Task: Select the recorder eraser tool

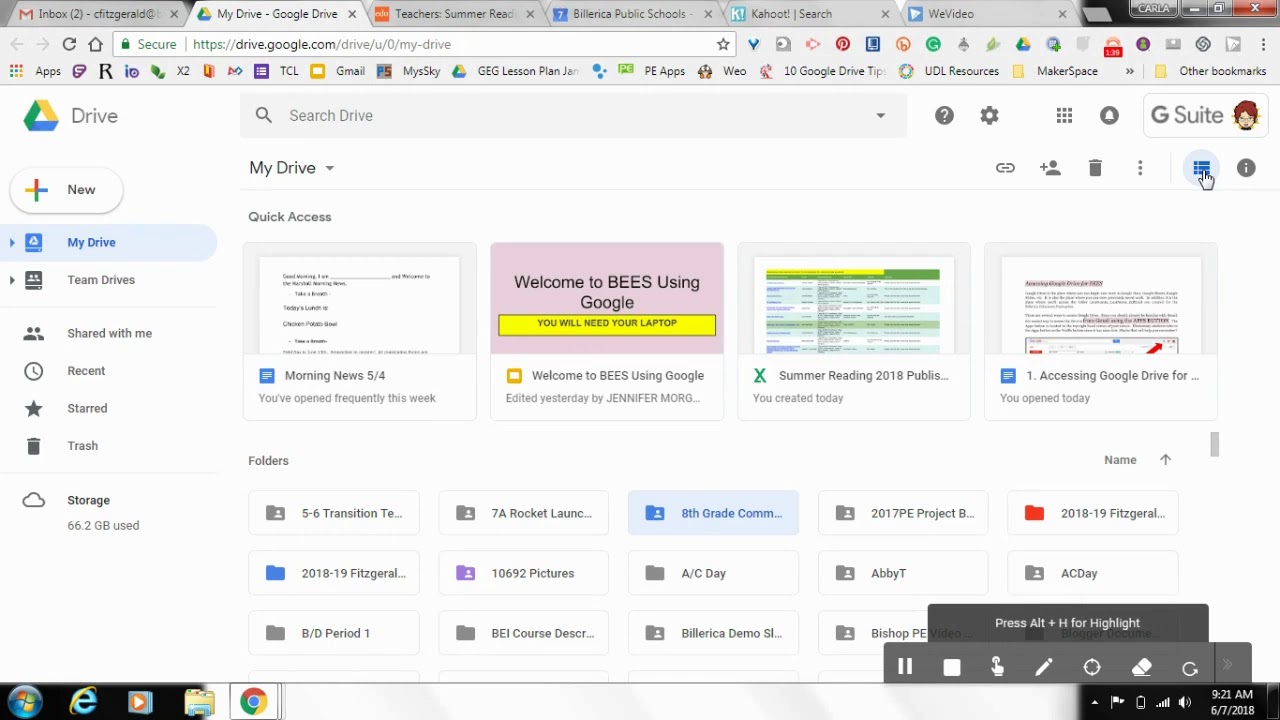Action: (x=1142, y=667)
